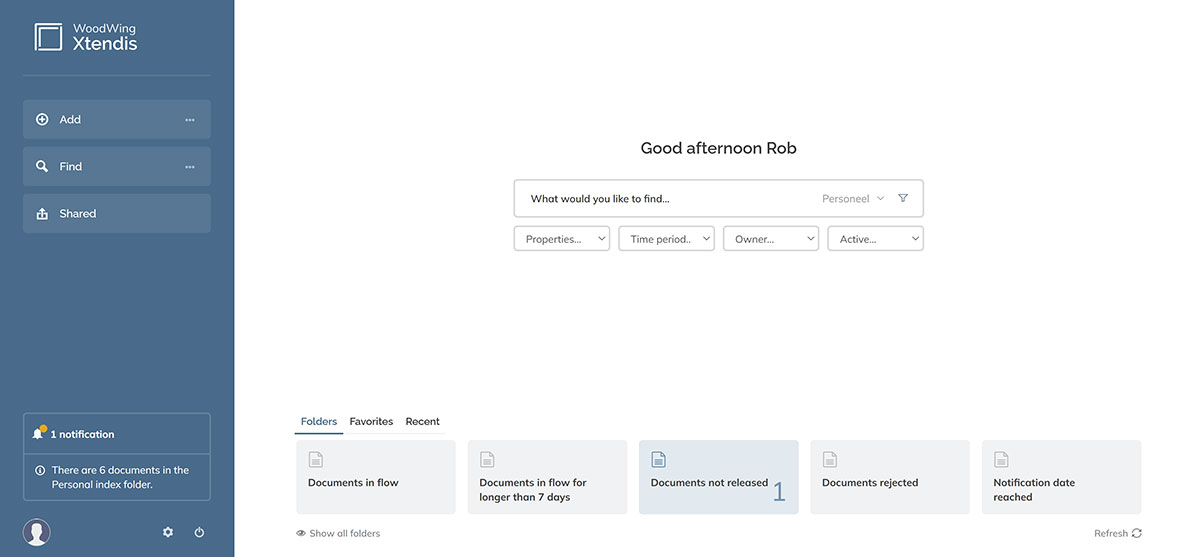This screenshot has height=557, width=1200.
Task: Open the Active status dropdown
Action: pos(875,239)
